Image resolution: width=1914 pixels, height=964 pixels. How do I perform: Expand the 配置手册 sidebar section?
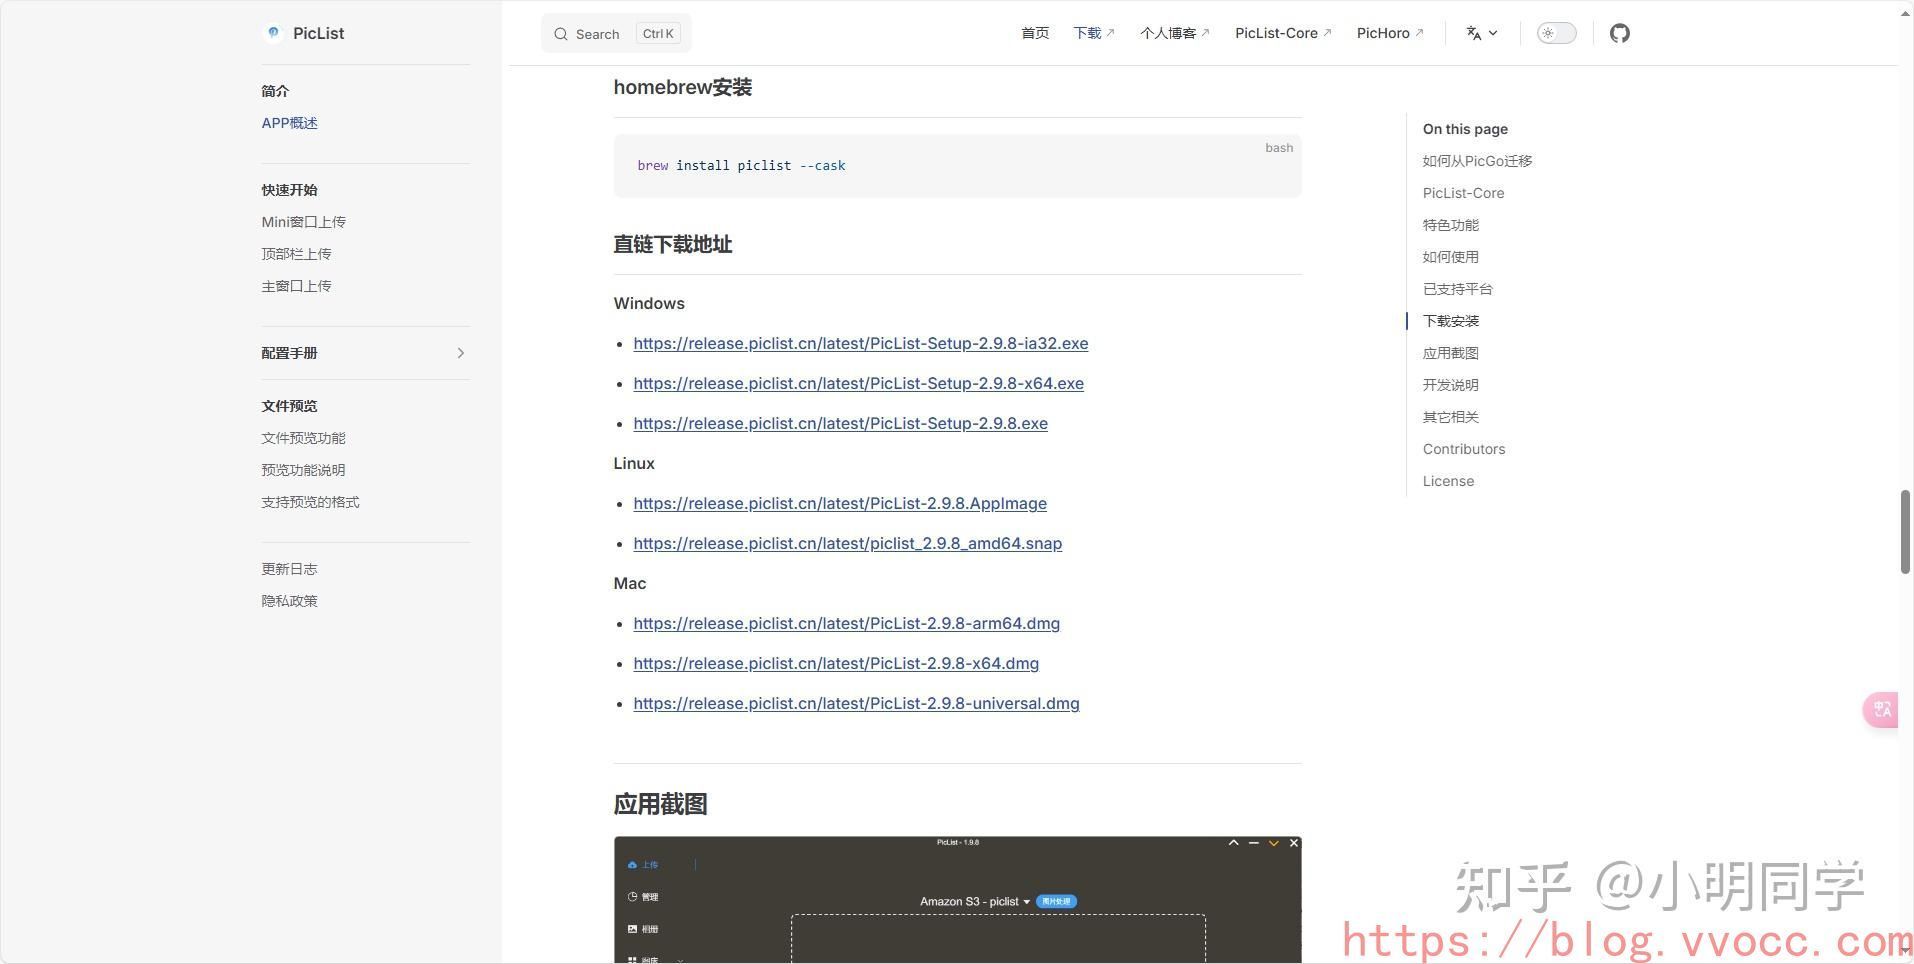460,353
